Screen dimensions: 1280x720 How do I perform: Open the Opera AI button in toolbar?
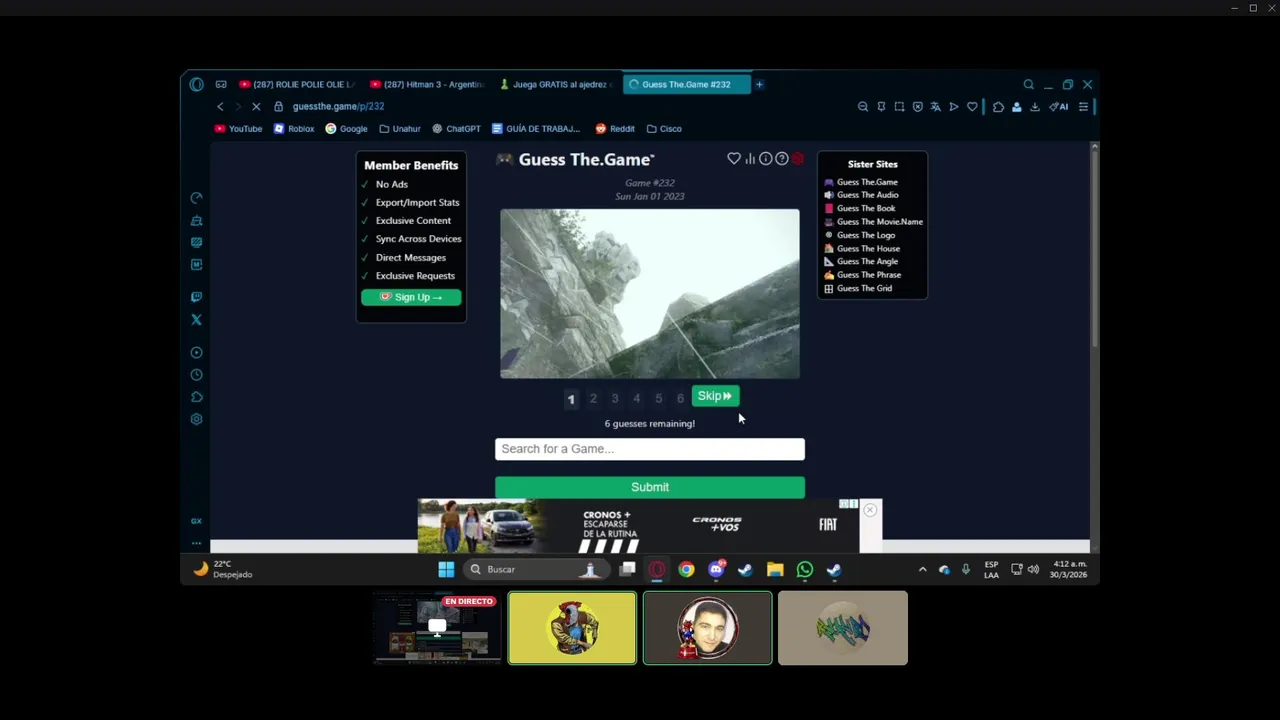(1059, 107)
